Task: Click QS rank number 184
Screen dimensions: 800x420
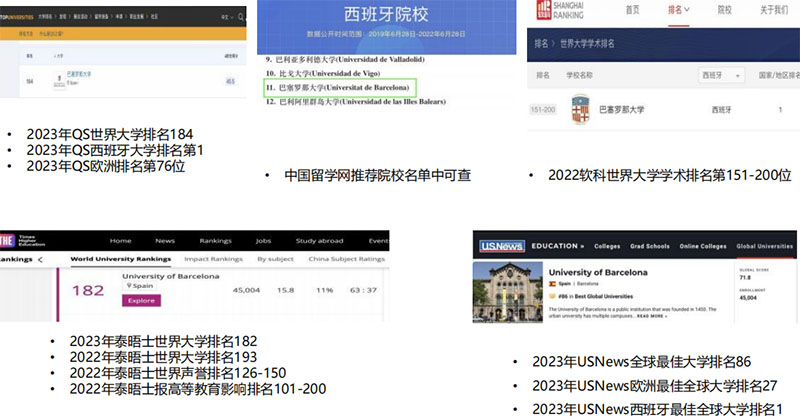Action: [x=30, y=81]
